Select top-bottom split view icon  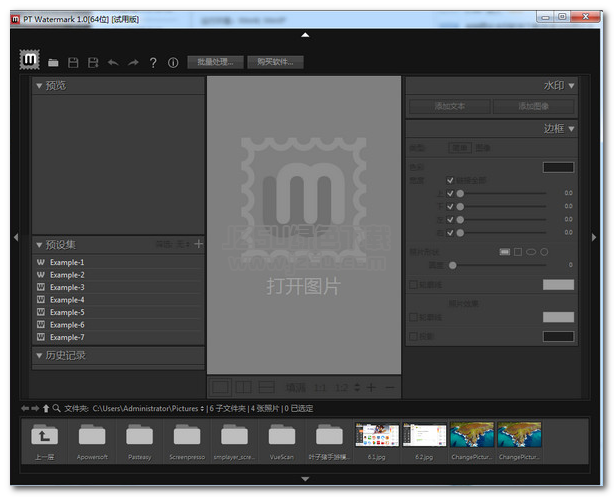[x=267, y=387]
